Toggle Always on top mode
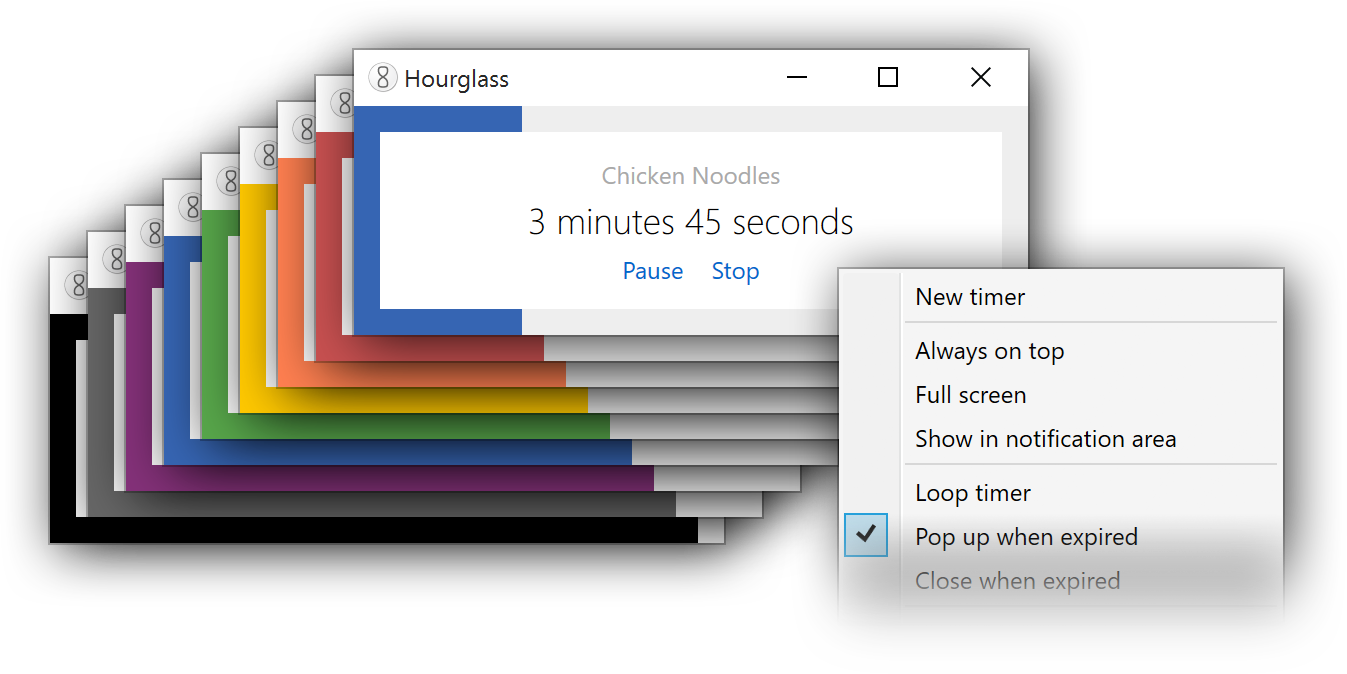This screenshot has width=1347, height=674. (x=989, y=350)
